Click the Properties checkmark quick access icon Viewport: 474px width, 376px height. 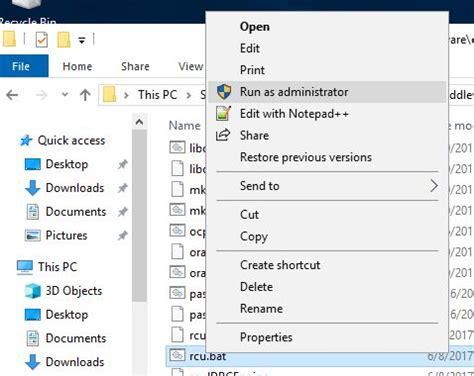[x=42, y=40]
